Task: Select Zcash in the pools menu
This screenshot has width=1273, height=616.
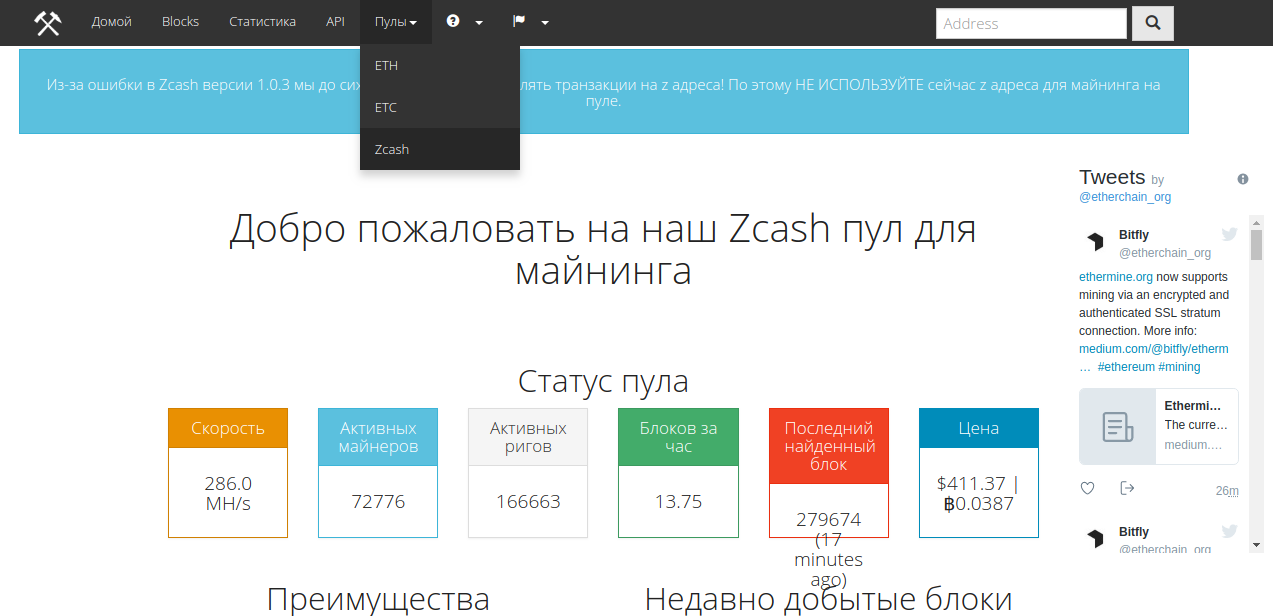Action: click(x=440, y=149)
